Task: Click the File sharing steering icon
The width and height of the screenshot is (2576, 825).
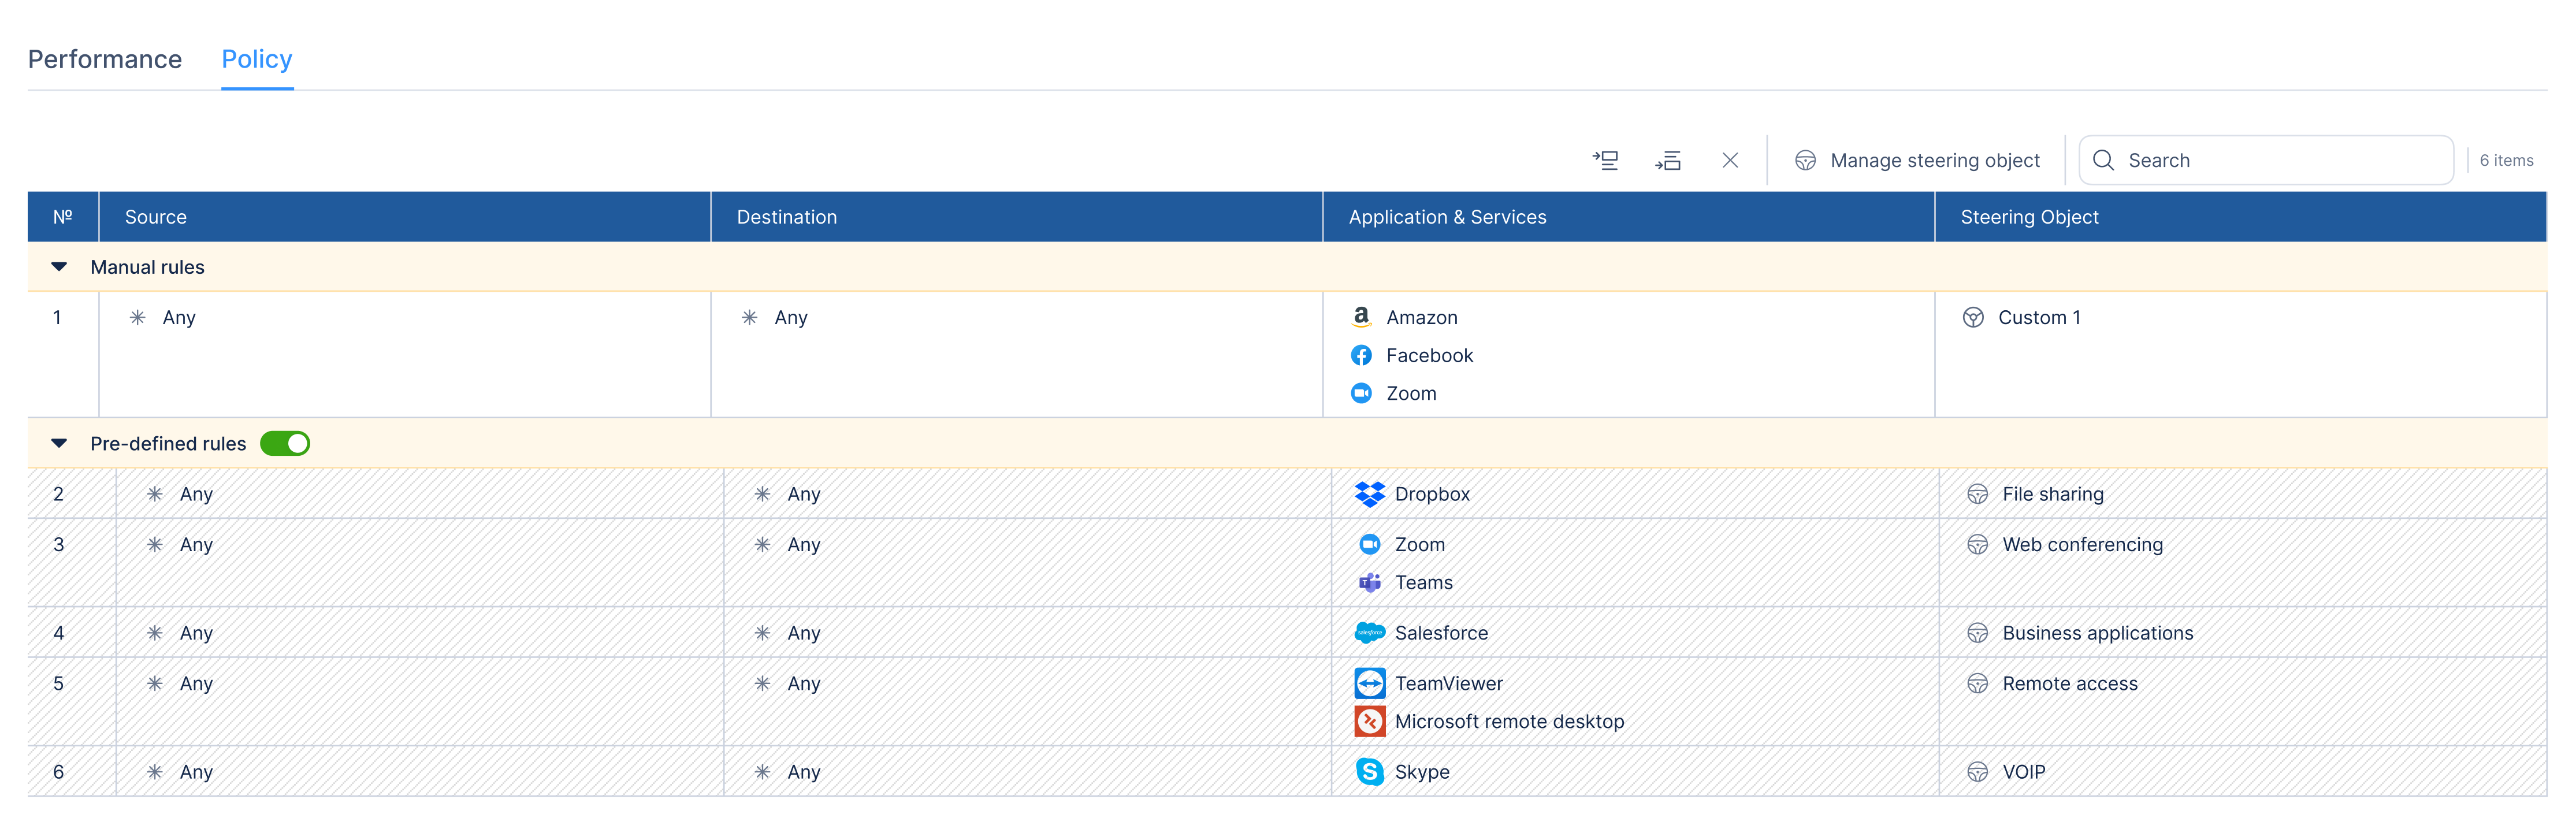Action: pos(1977,494)
